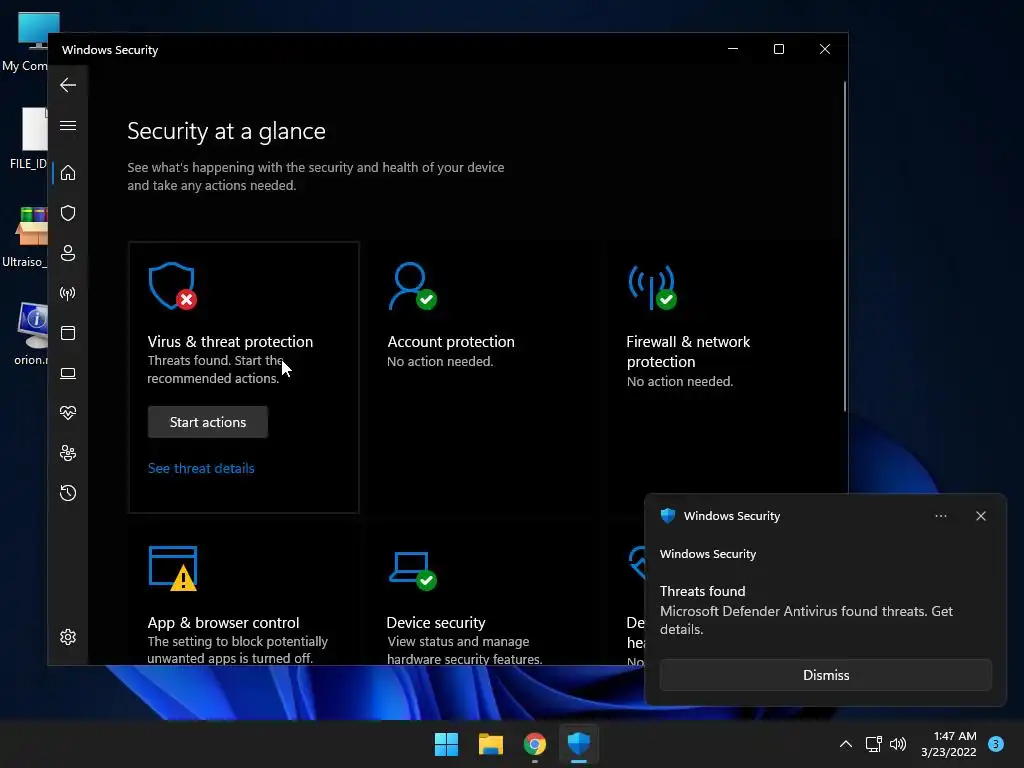The image size is (1024, 768).
Task: Open Settings gear in Windows Security sidebar
Action: [68, 637]
